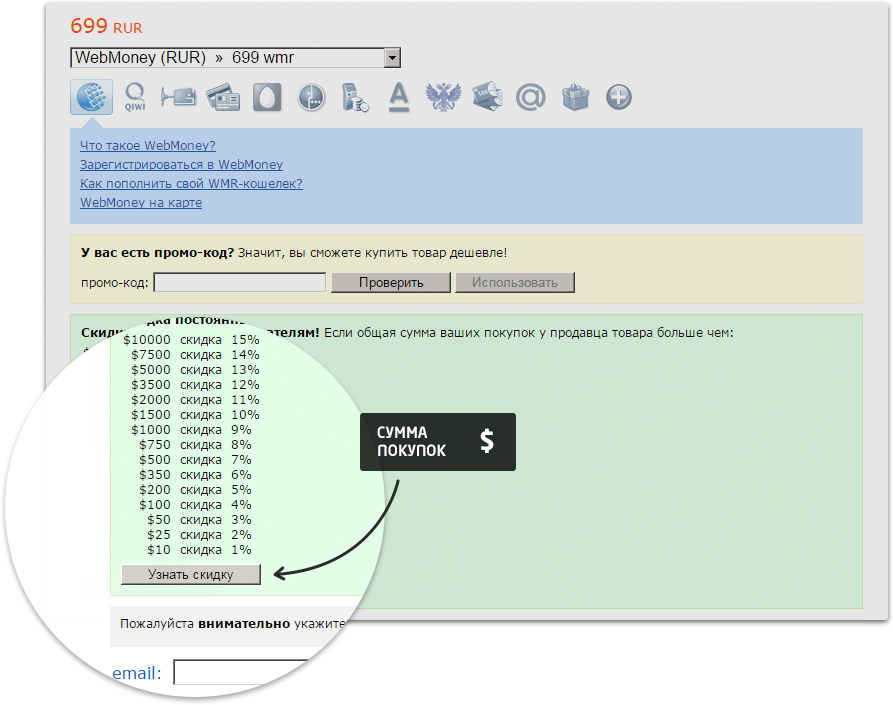Select the payment terminal with coins icon
893x705 pixels.
click(355, 97)
